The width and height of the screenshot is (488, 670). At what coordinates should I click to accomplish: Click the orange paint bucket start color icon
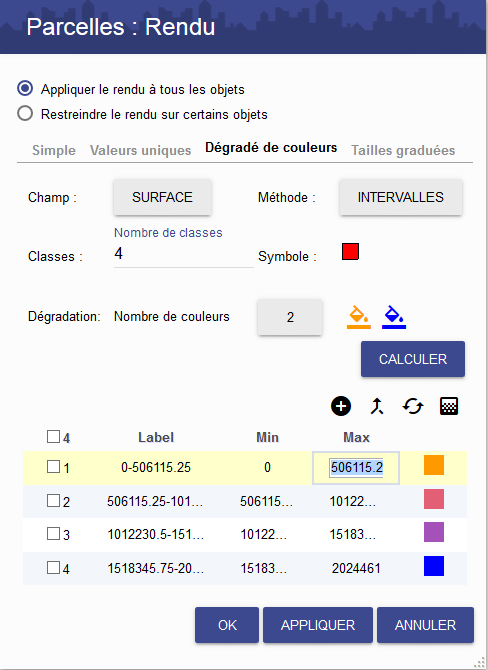point(359,317)
